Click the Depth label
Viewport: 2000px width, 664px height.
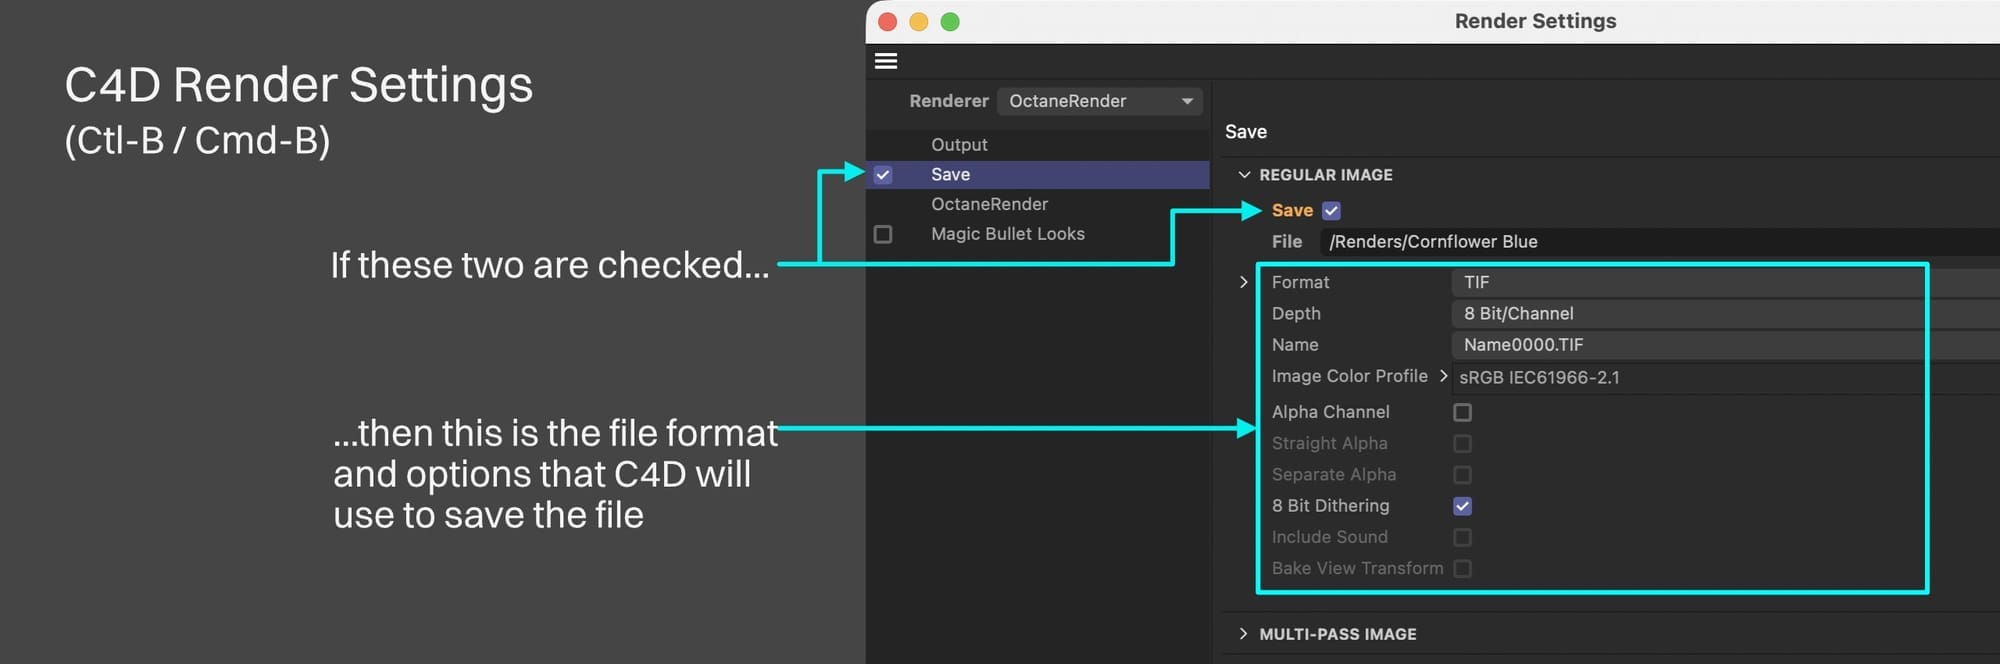[x=1296, y=314]
